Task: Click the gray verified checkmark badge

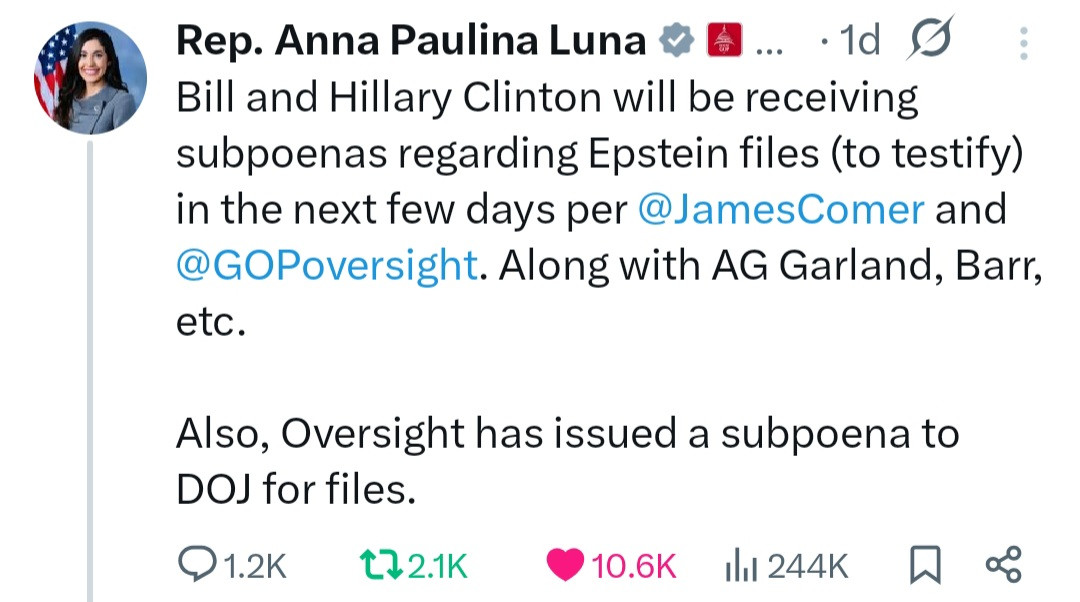Action: click(677, 40)
